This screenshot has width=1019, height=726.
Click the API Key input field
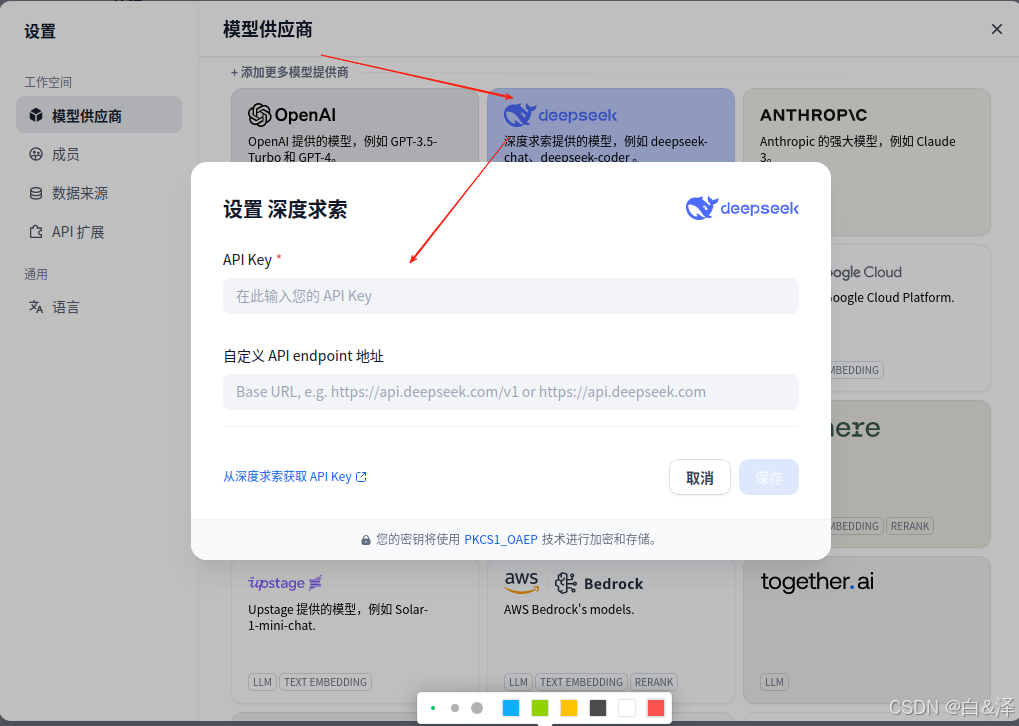click(x=510, y=296)
